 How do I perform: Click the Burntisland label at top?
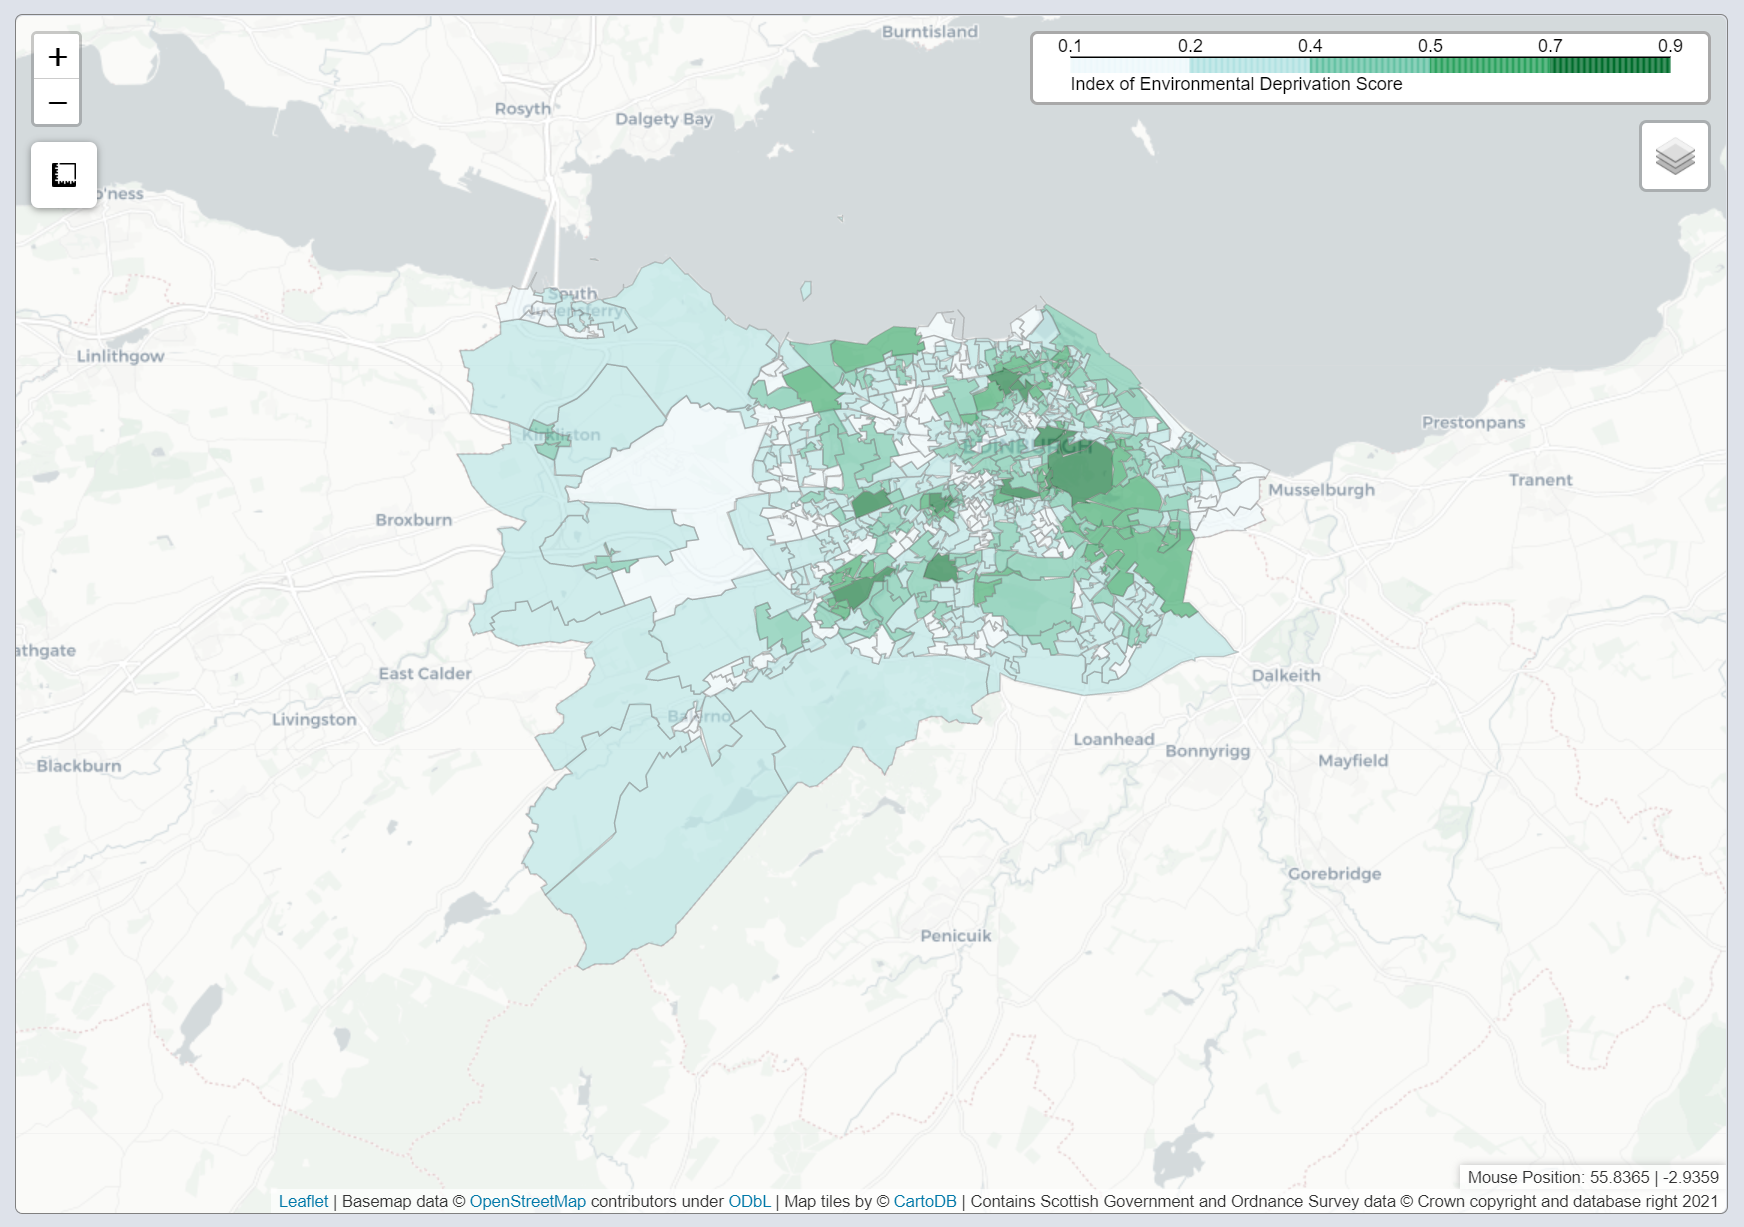(x=929, y=32)
